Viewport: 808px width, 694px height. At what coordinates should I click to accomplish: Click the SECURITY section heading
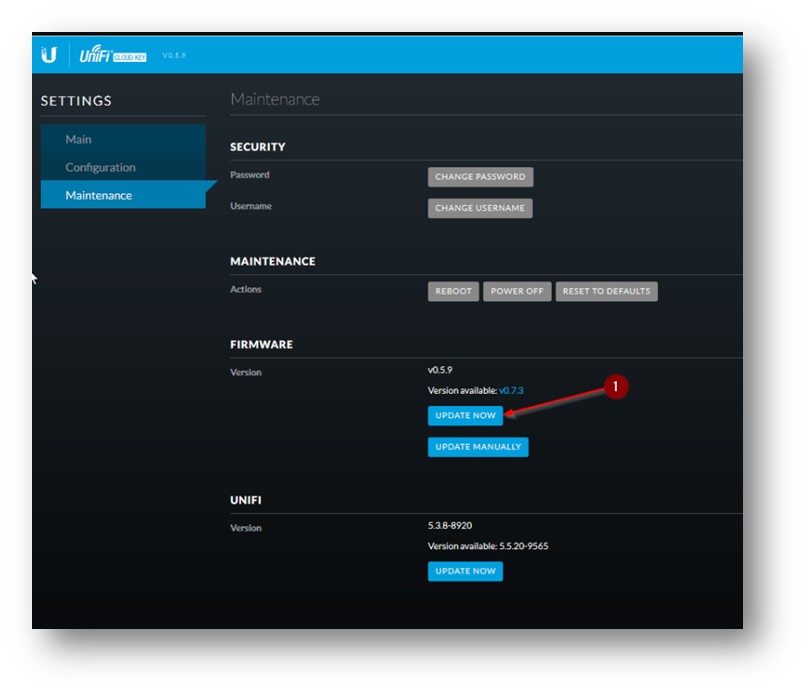click(x=258, y=147)
